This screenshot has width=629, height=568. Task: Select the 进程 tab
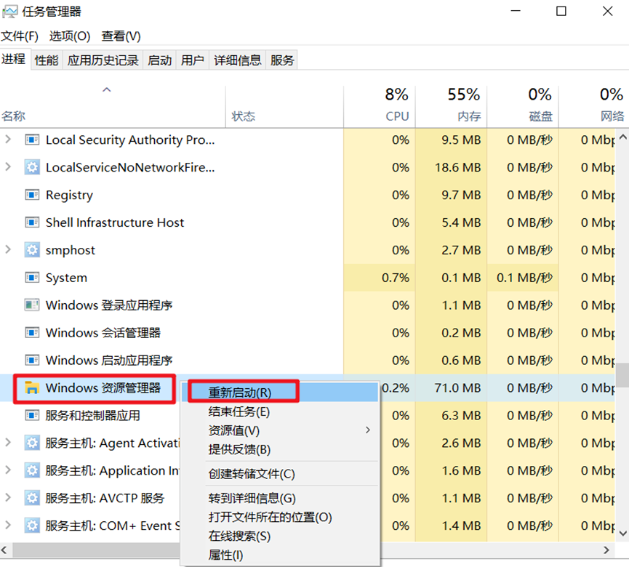[14, 59]
